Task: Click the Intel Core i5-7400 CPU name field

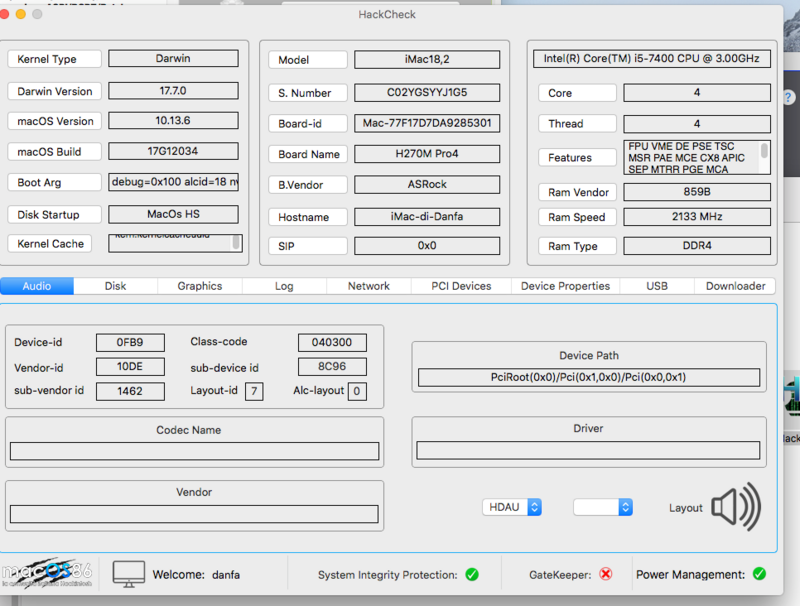Action: coord(652,59)
